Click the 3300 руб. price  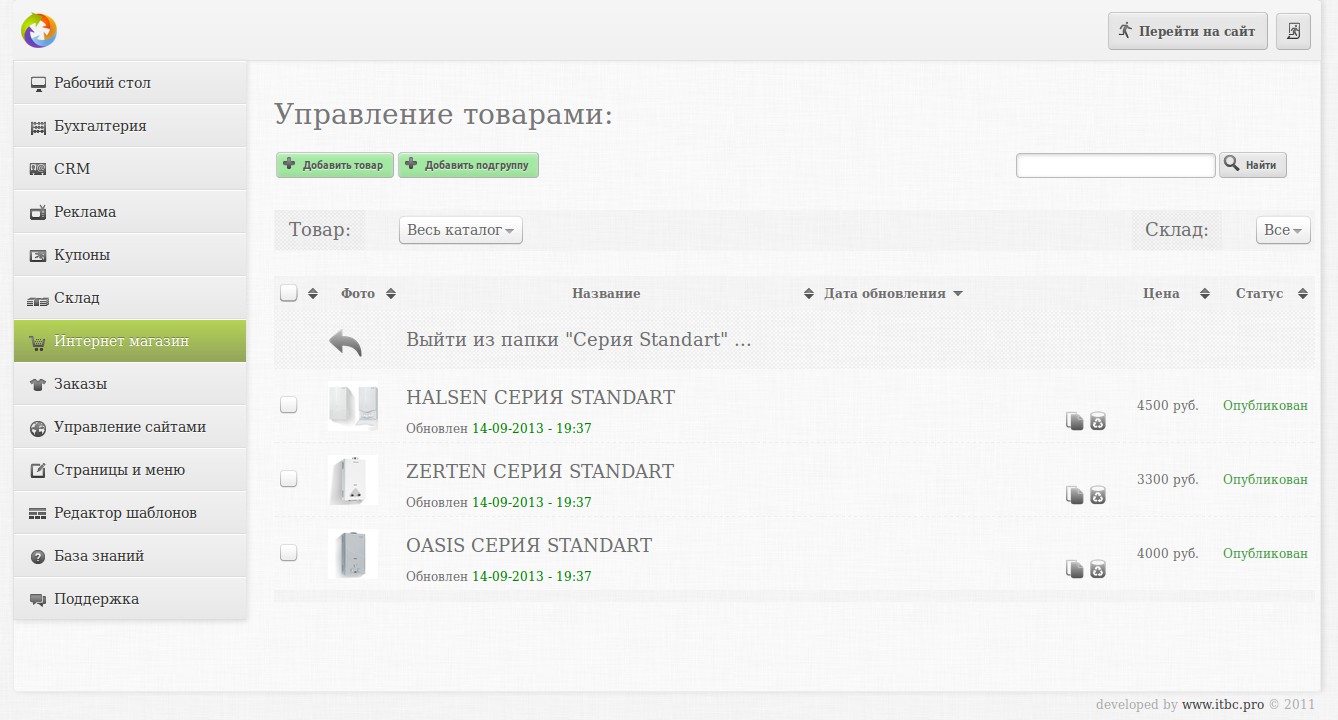(x=1167, y=480)
